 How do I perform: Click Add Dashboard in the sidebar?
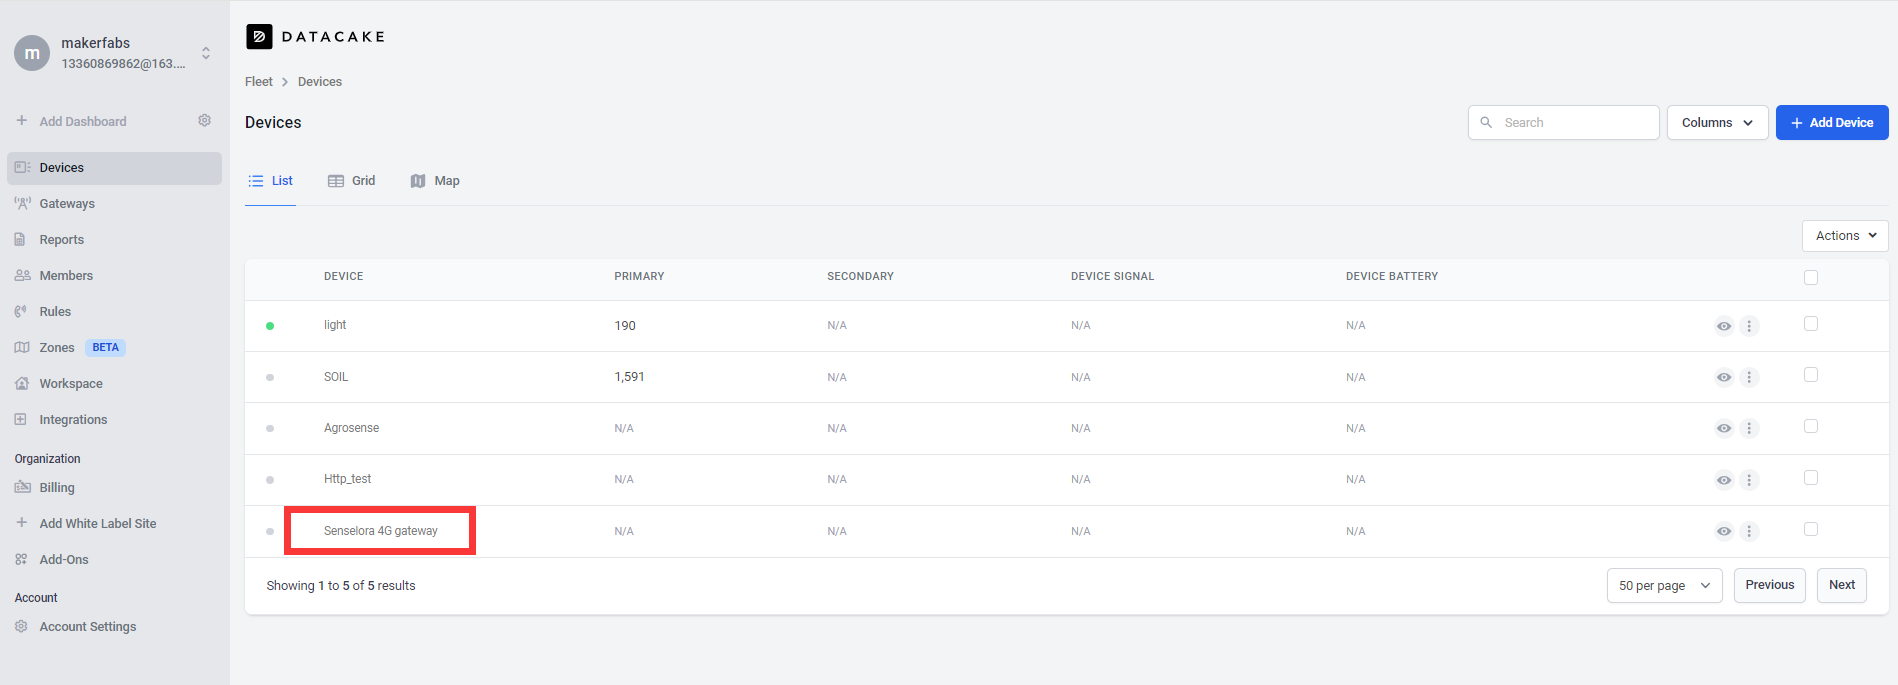[83, 122]
